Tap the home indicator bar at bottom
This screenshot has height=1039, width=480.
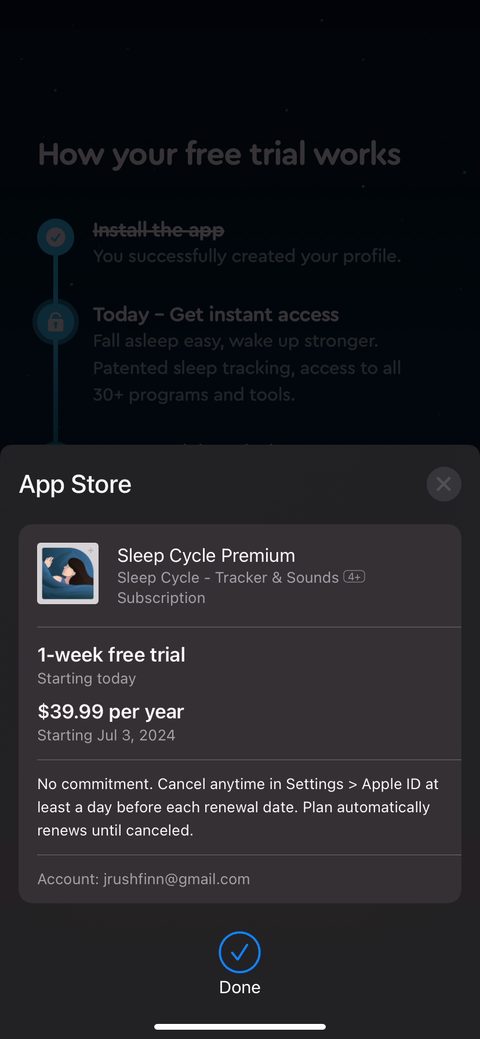[240, 1027]
